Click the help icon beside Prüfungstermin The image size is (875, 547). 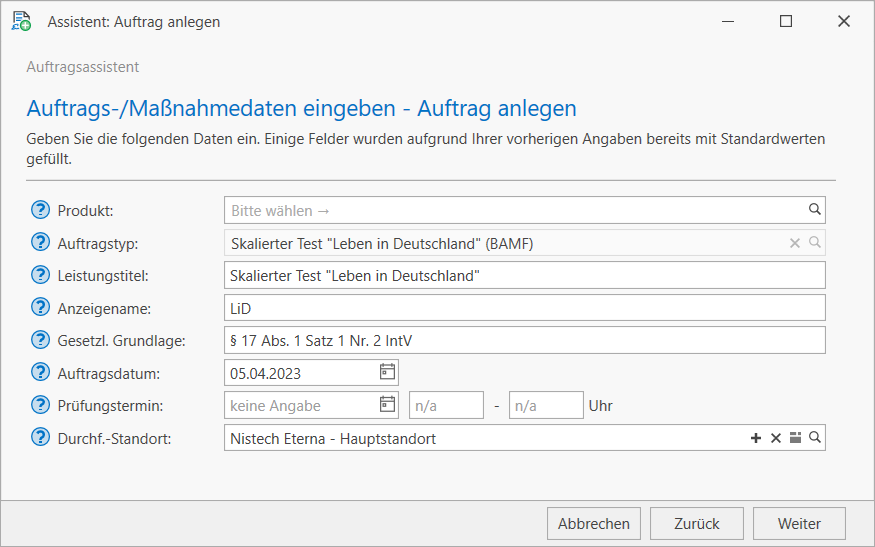[40, 405]
